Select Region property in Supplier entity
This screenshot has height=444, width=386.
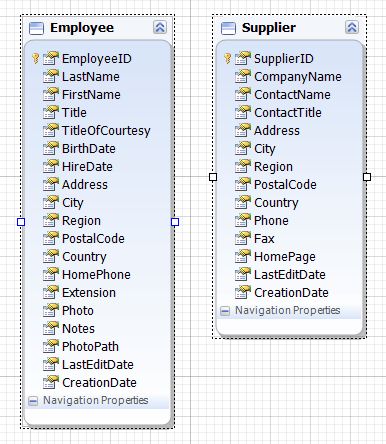(x=273, y=167)
